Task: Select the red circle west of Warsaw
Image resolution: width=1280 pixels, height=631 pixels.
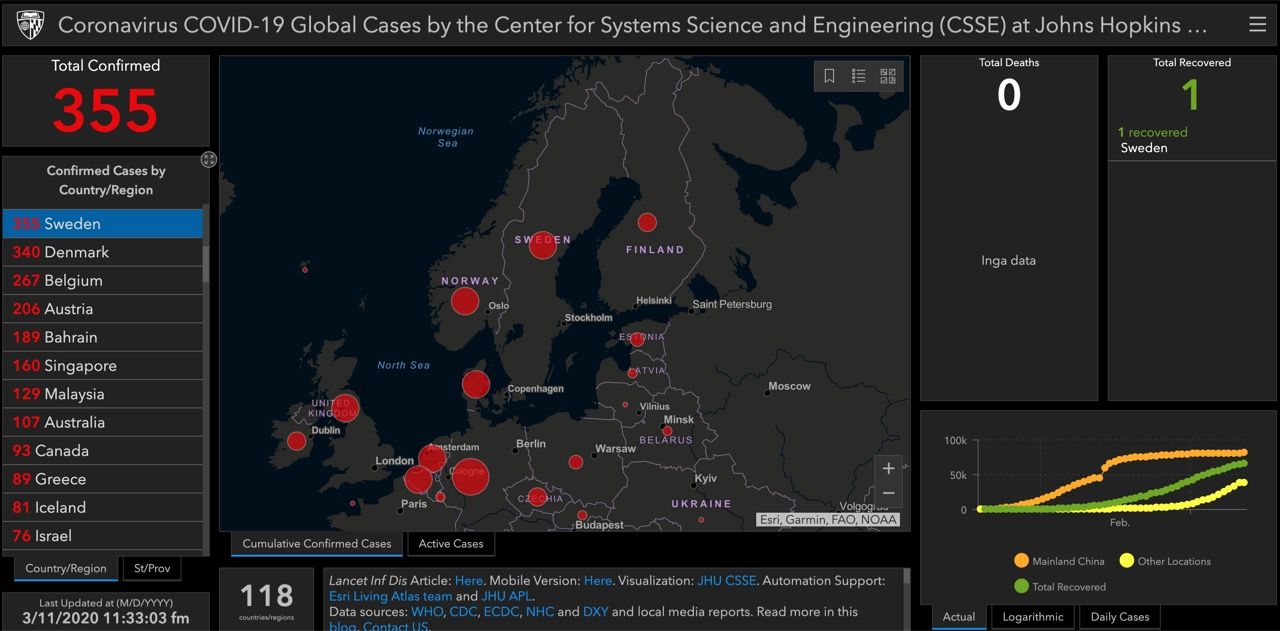Action: point(576,462)
